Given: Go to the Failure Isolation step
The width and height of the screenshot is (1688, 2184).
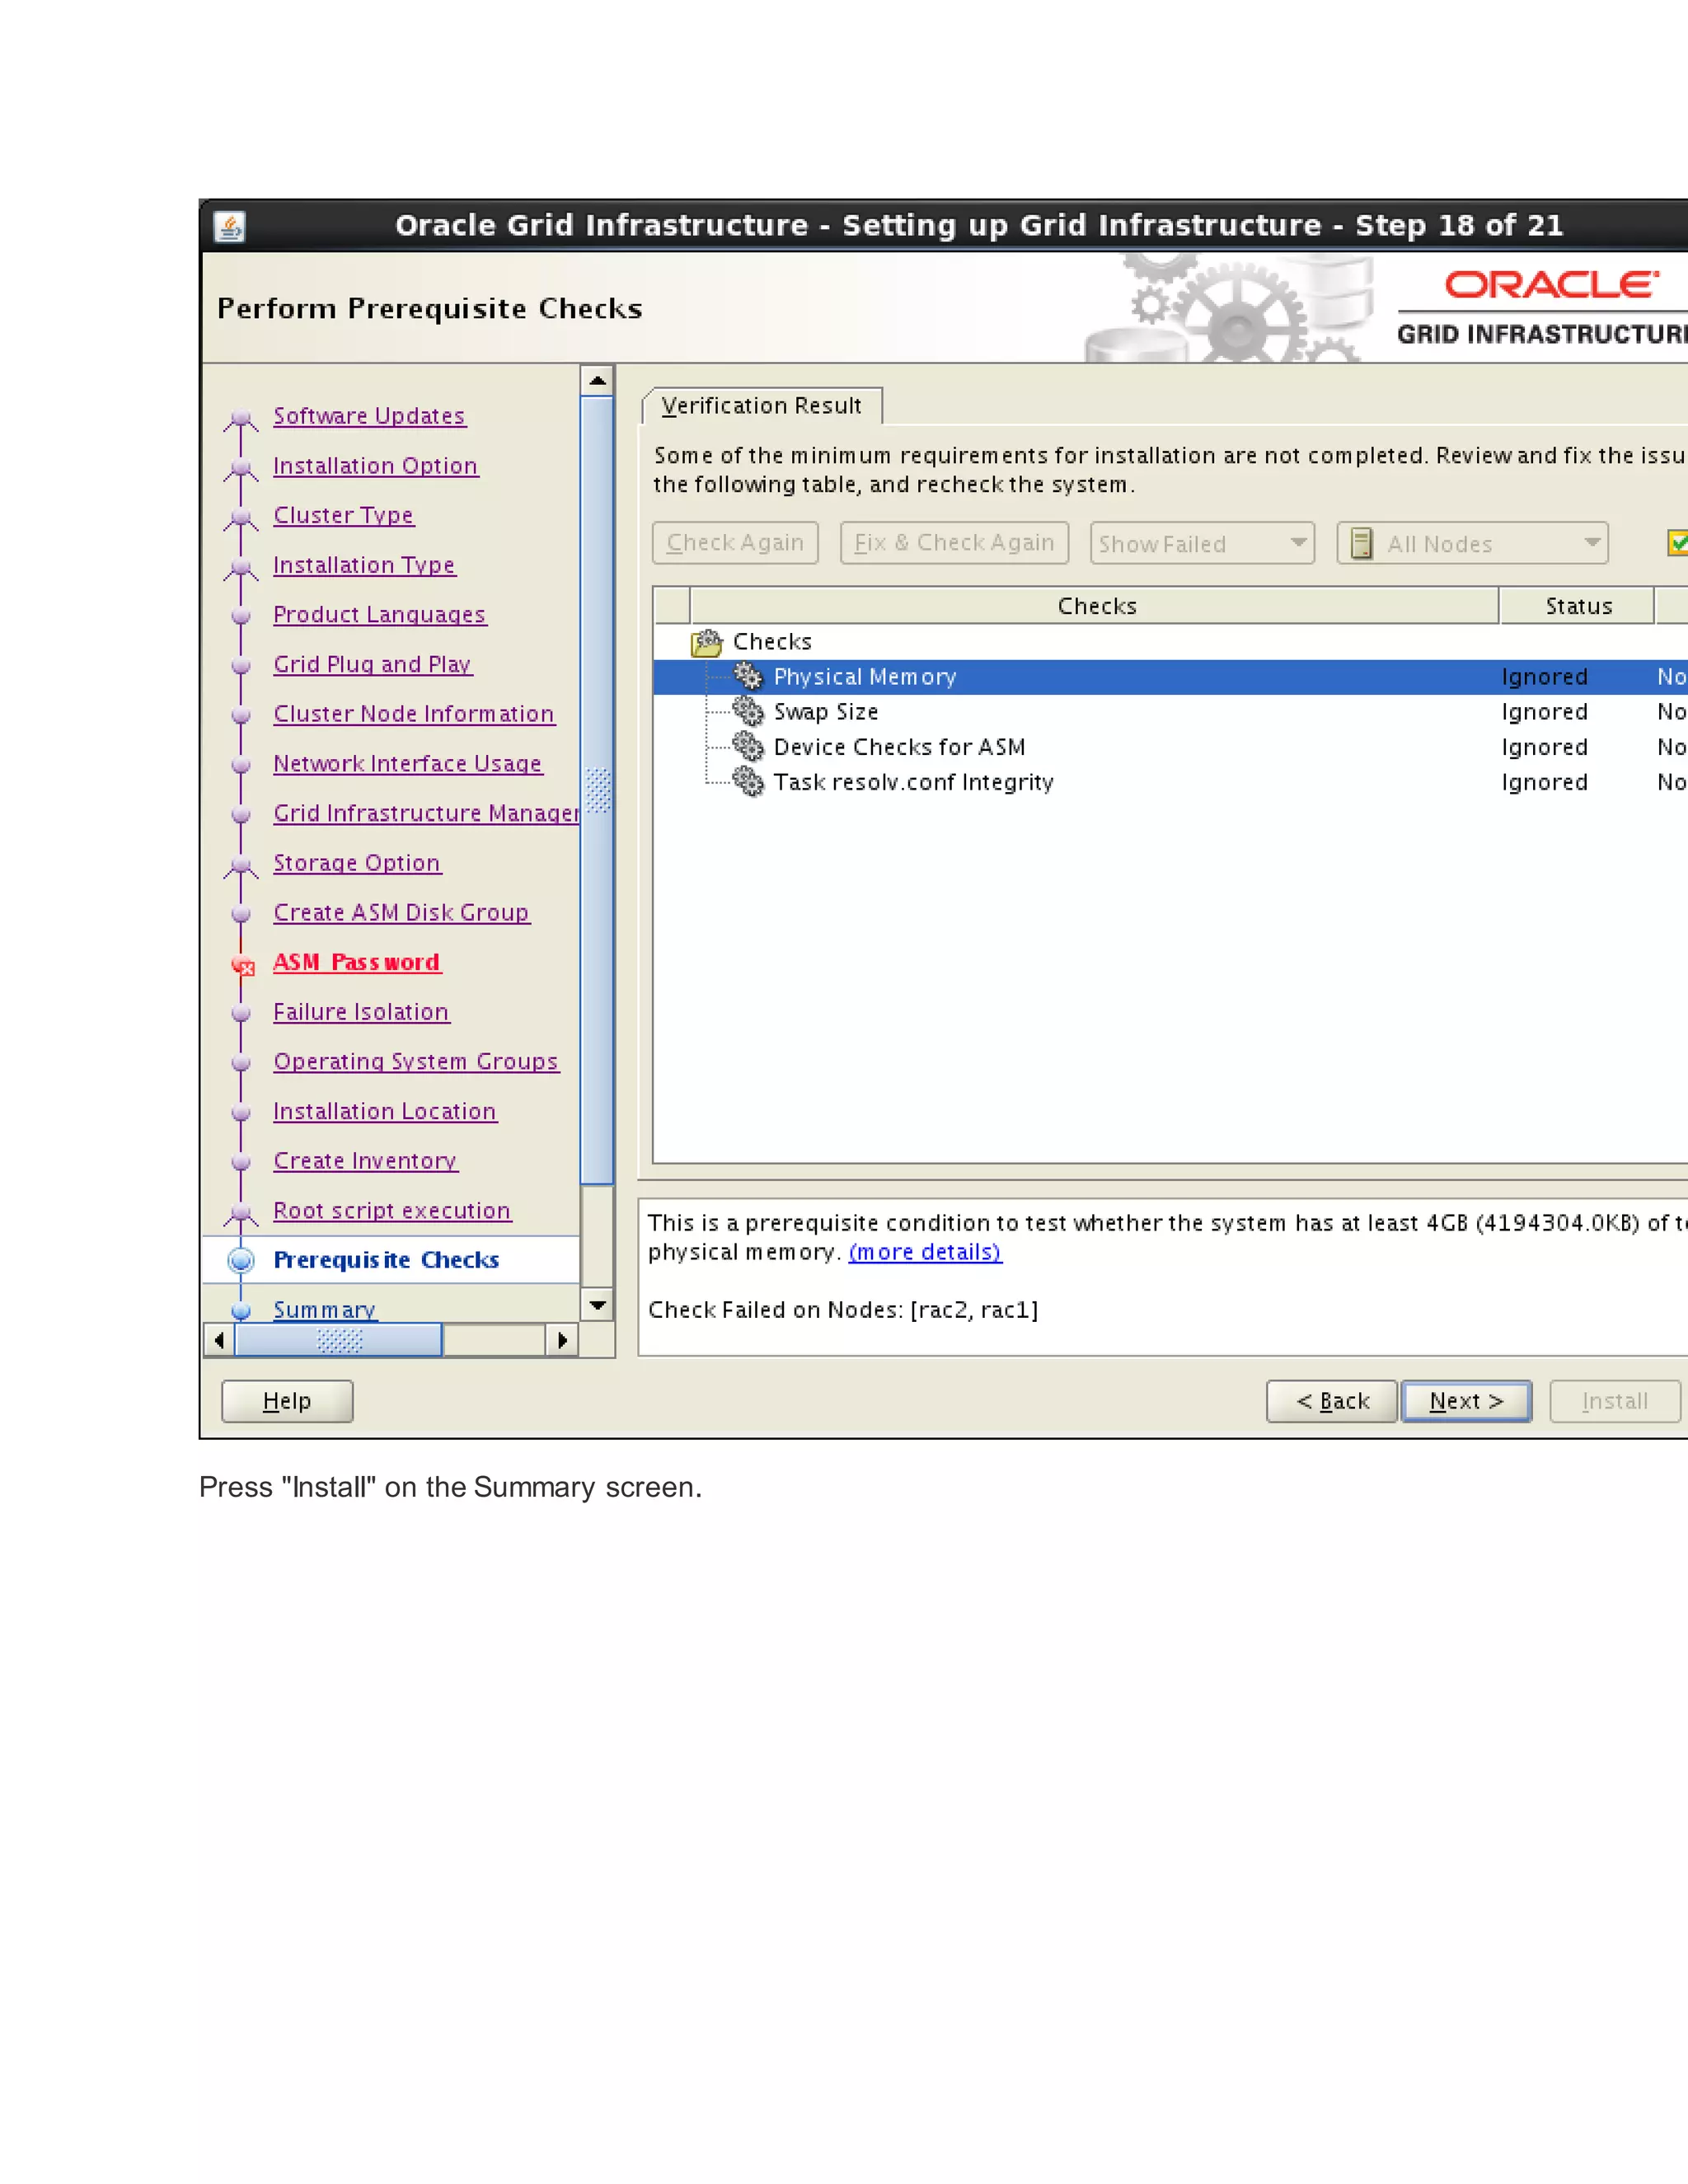Looking at the screenshot, I should [361, 1012].
